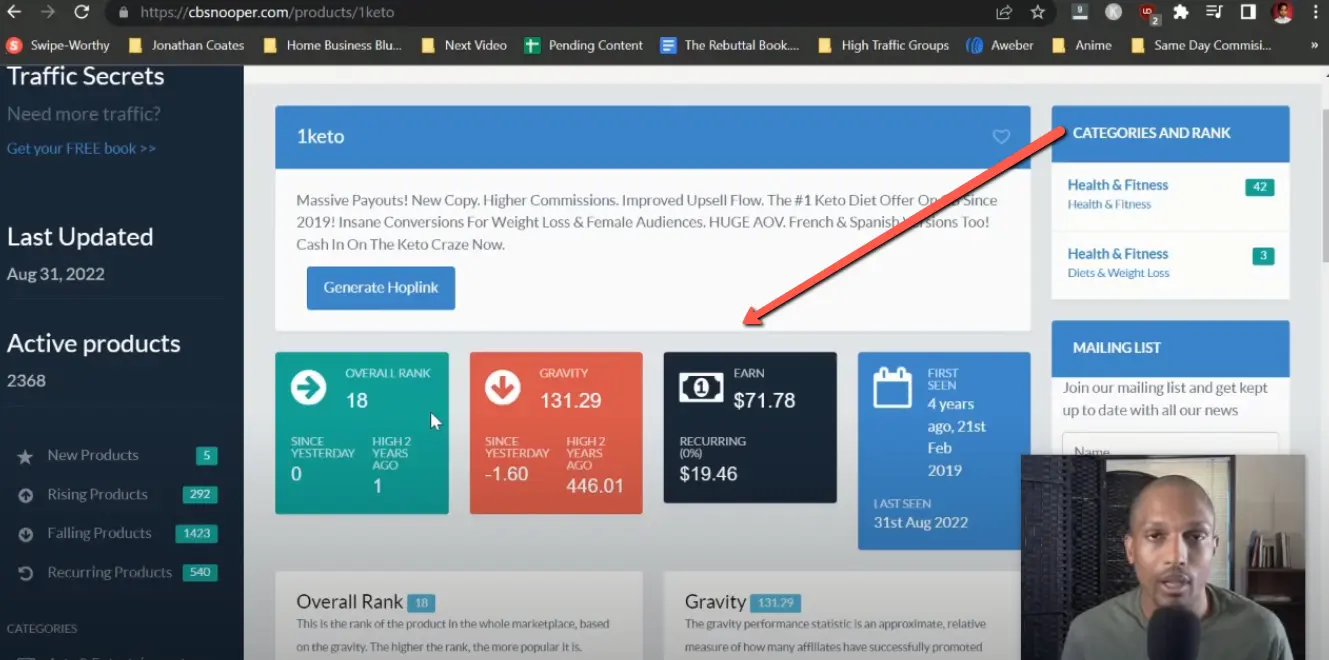1329x660 pixels.
Task: Click the Gravity red down-arrow icon
Action: (x=501, y=386)
